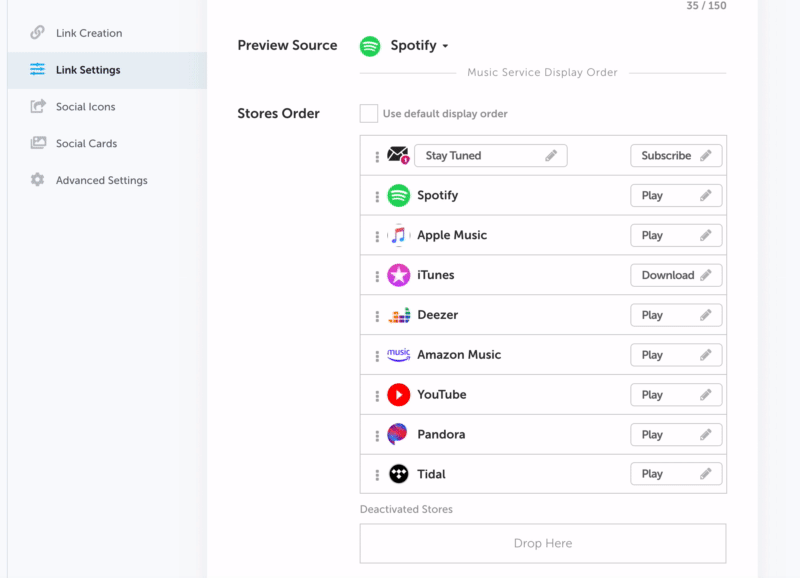Select the Link Settings sidebar item
The image size is (800, 578).
pos(107,70)
